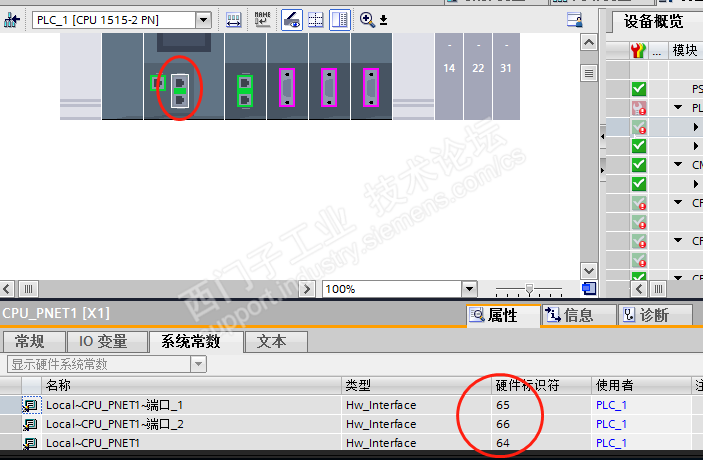This screenshot has height=460, width=703.
Task: Click the 使用者 column header
Action: [x=641, y=385]
